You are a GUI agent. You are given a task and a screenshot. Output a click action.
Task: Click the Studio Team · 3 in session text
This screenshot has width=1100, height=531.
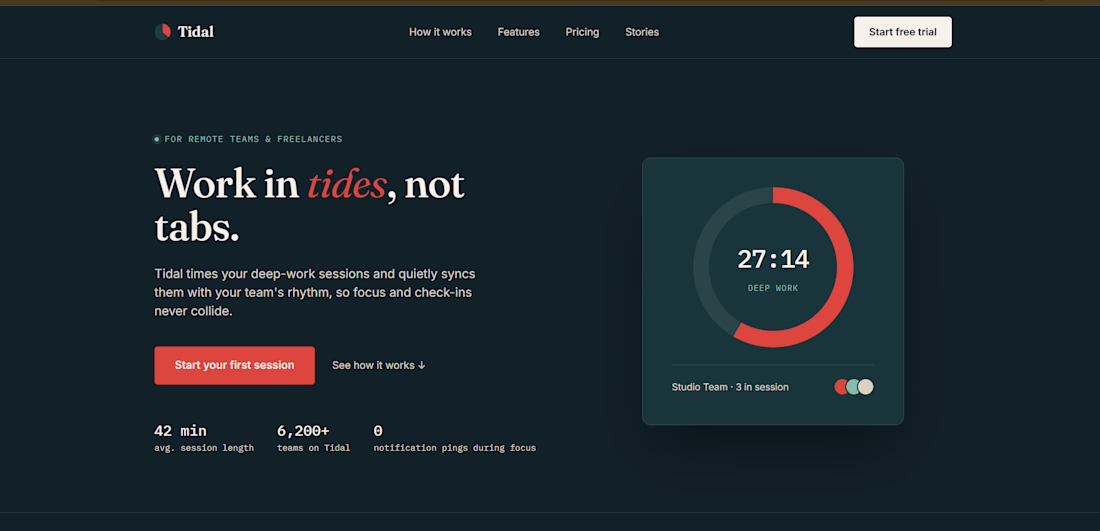730,387
